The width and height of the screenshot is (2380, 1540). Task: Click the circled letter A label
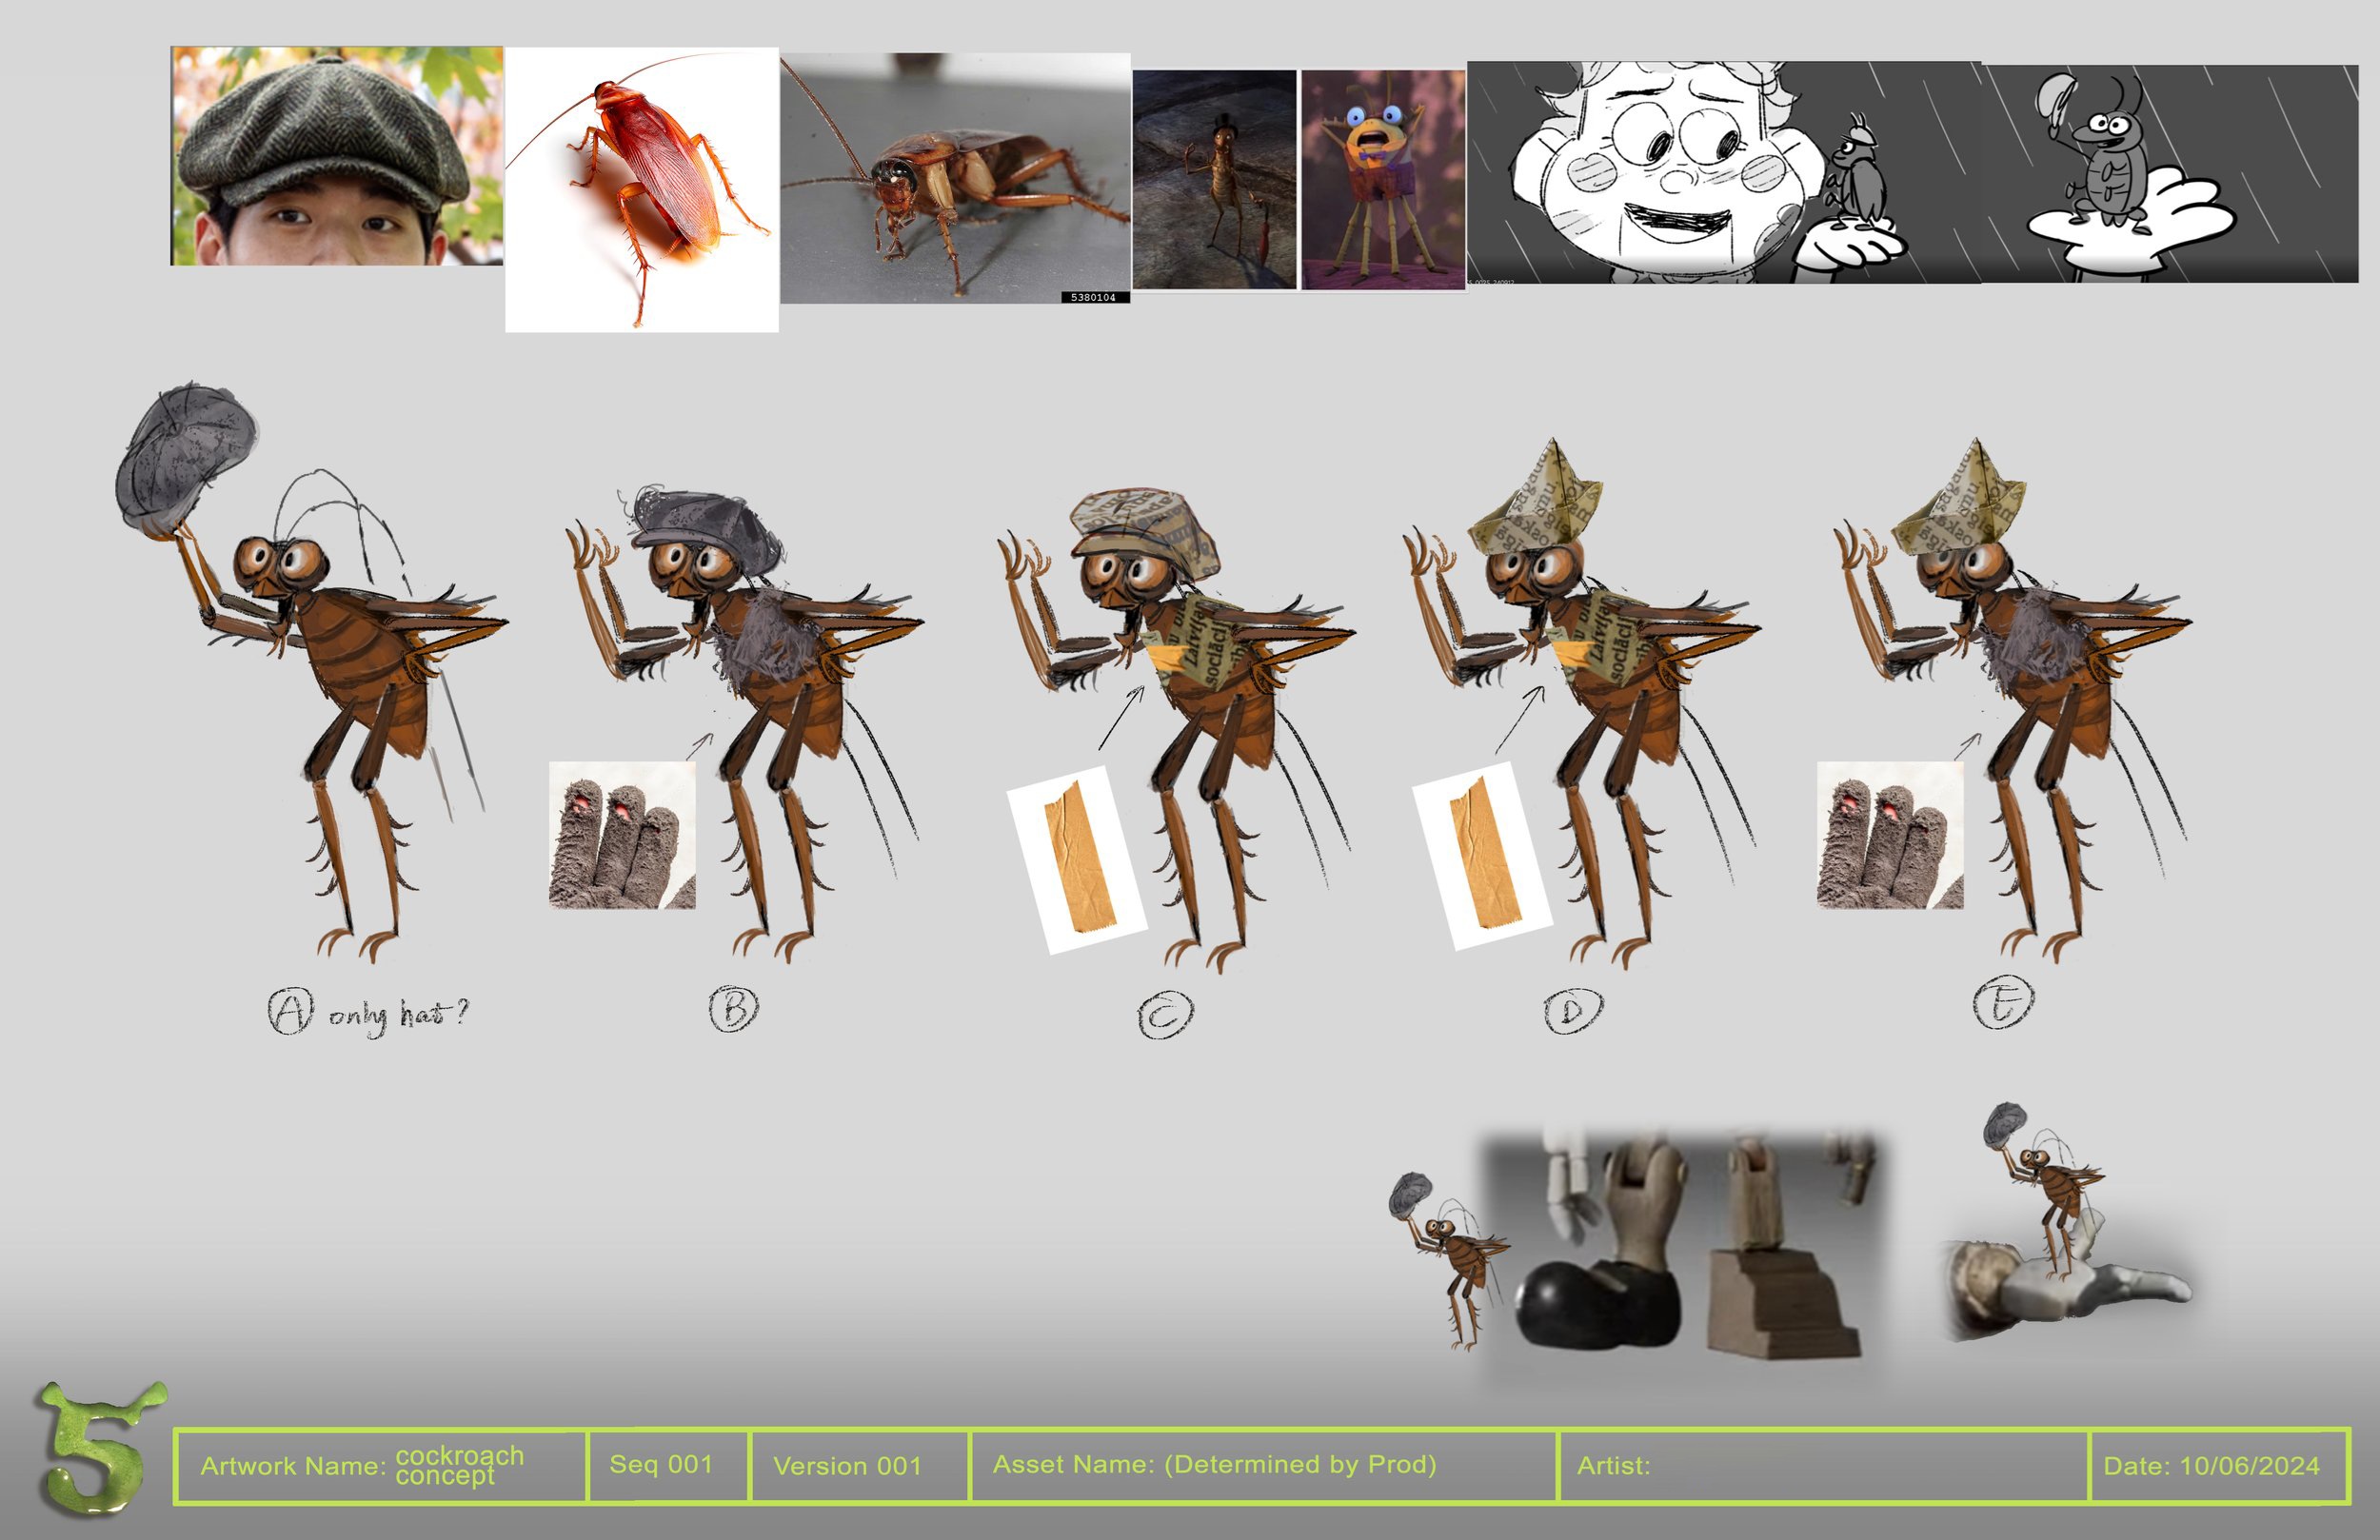290,1010
